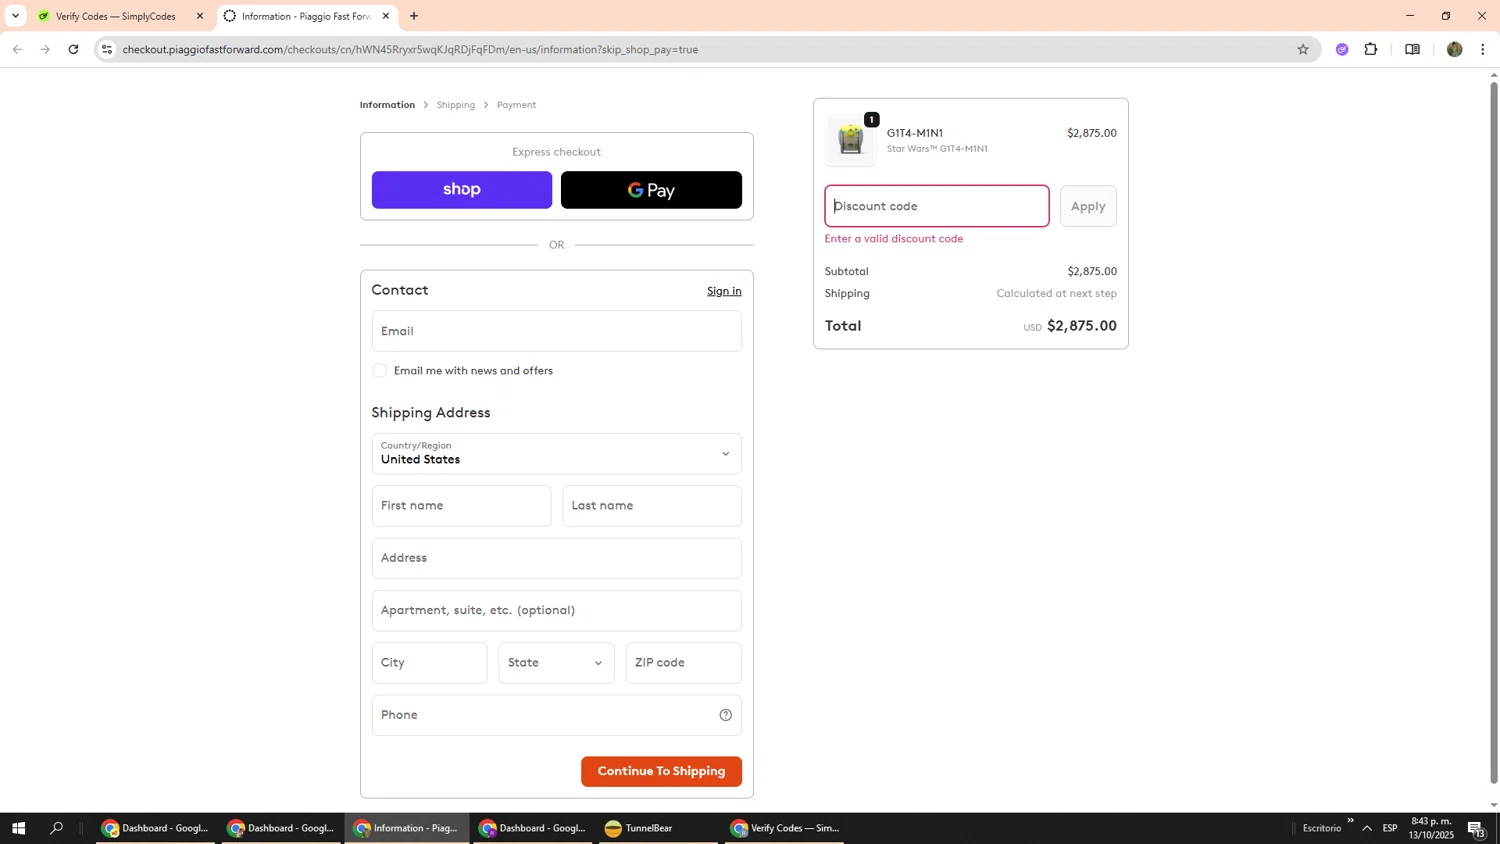Image resolution: width=1500 pixels, height=844 pixels.
Task: Switch to Verify Codes — Sim... taskbar window
Action: 785,828
